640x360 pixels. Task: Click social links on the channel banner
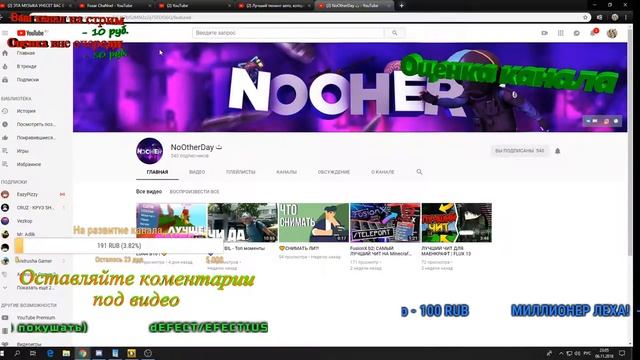603,121
